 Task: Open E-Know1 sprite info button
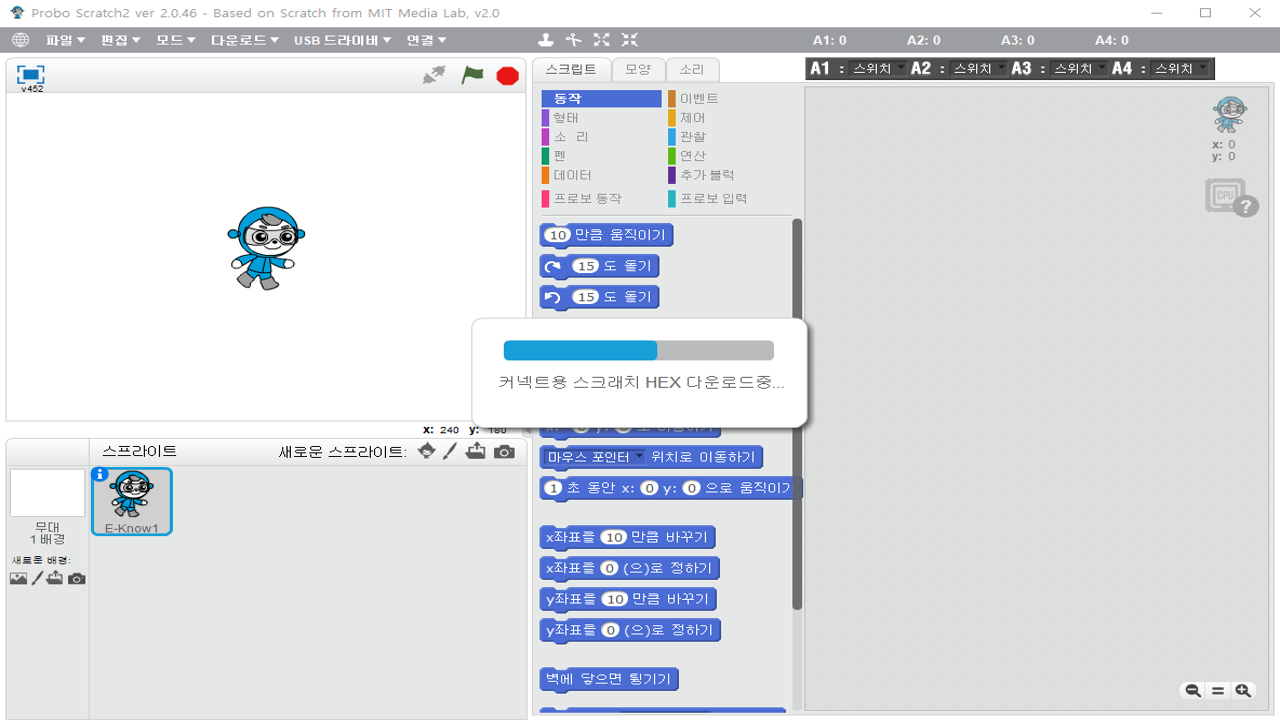click(x=99, y=475)
